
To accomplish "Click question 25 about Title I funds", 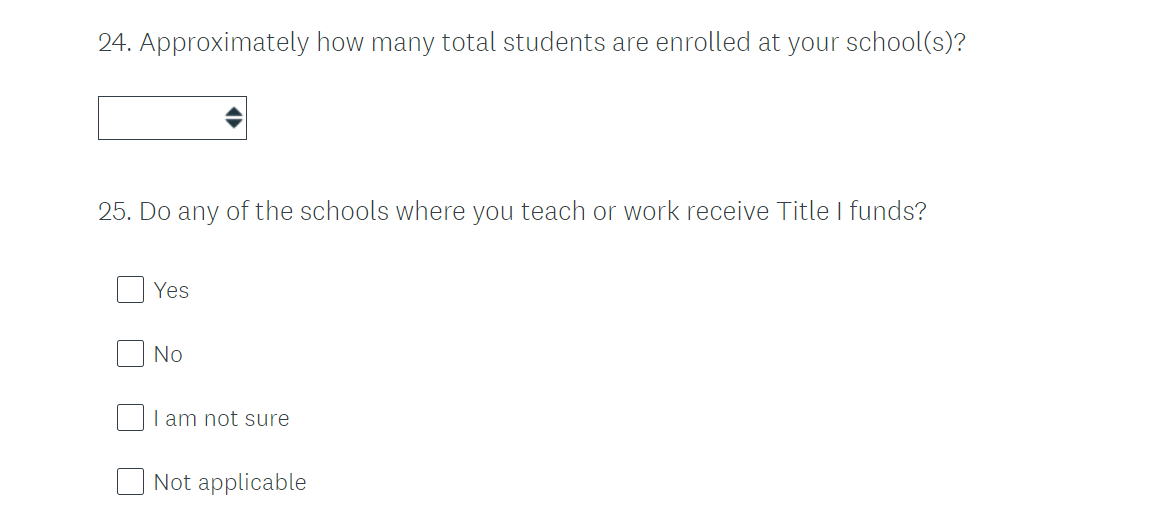I will 512,212.
